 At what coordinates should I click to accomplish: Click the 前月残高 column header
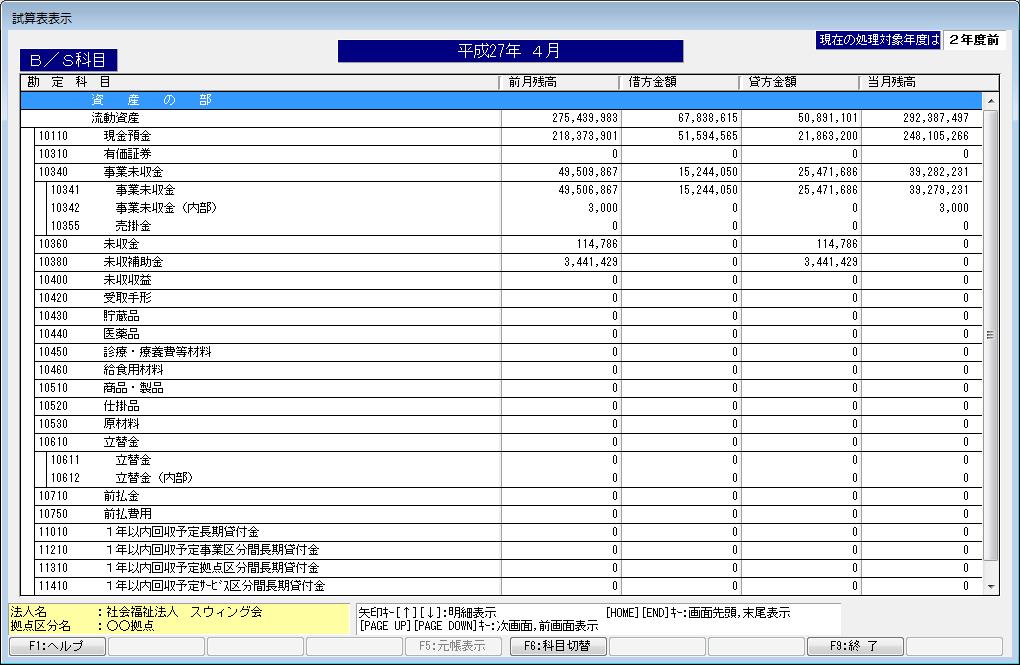(560, 82)
